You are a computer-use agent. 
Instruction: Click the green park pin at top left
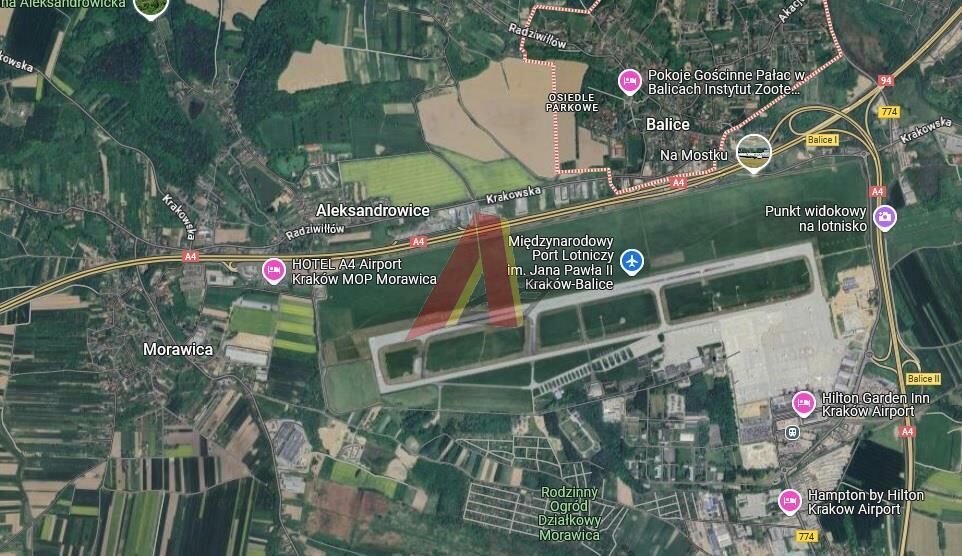[151, 7]
